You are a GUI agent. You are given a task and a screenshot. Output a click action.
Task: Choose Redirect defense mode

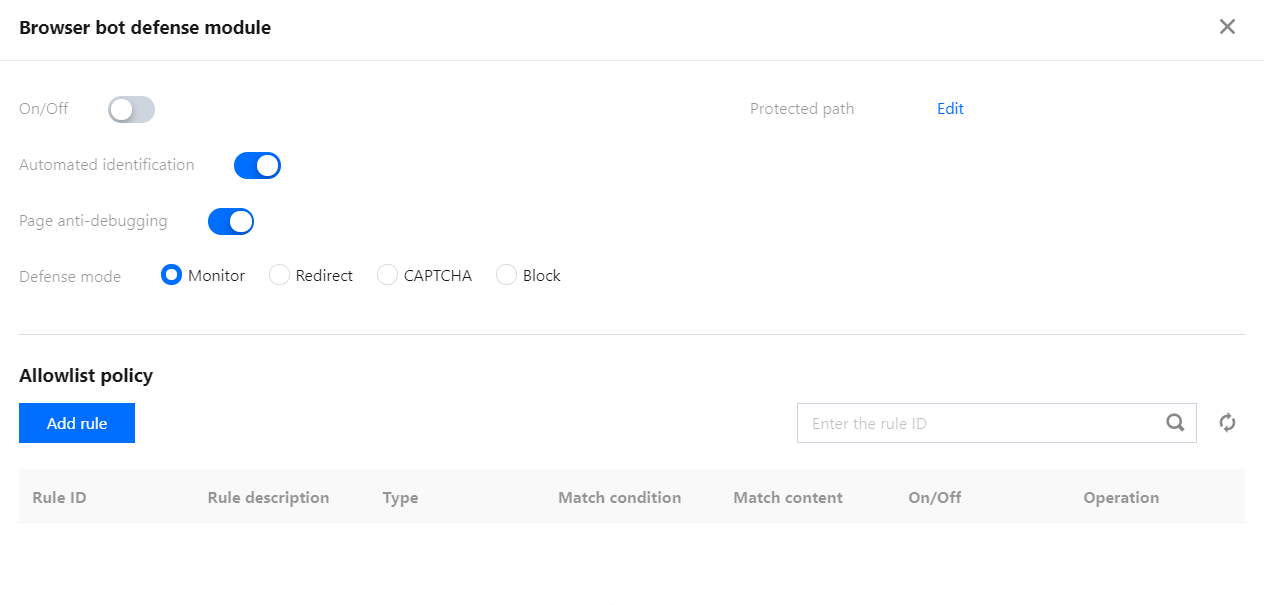(x=279, y=275)
